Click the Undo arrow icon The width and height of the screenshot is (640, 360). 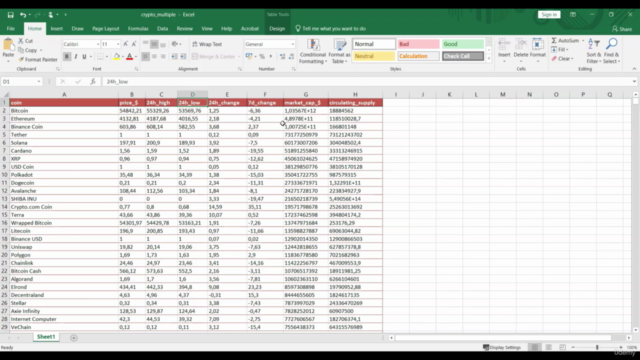23,15
